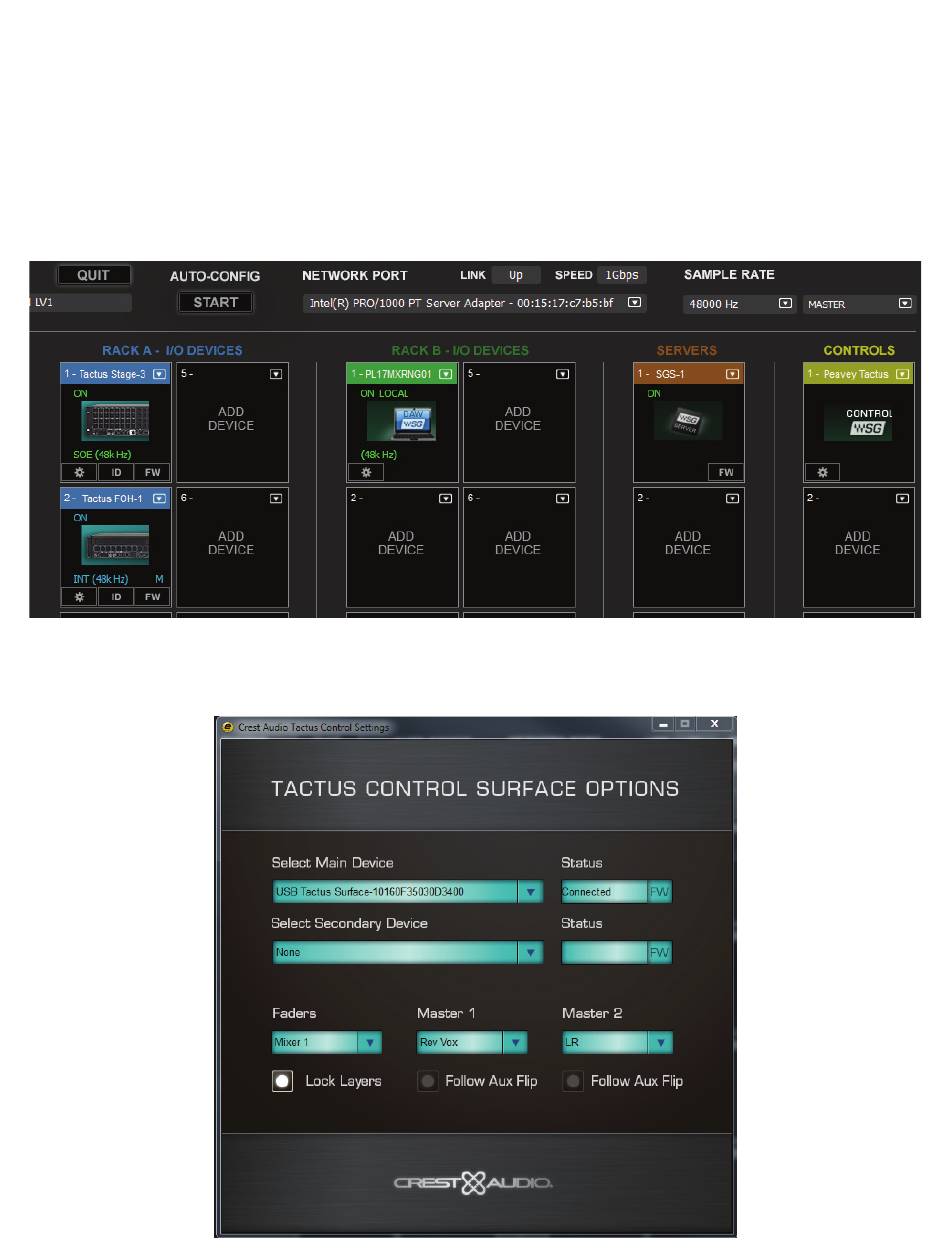Screen dimensions: 950x1248
Task: Open Master 2 LR dropdown
Action: pyautogui.click(x=660, y=1043)
